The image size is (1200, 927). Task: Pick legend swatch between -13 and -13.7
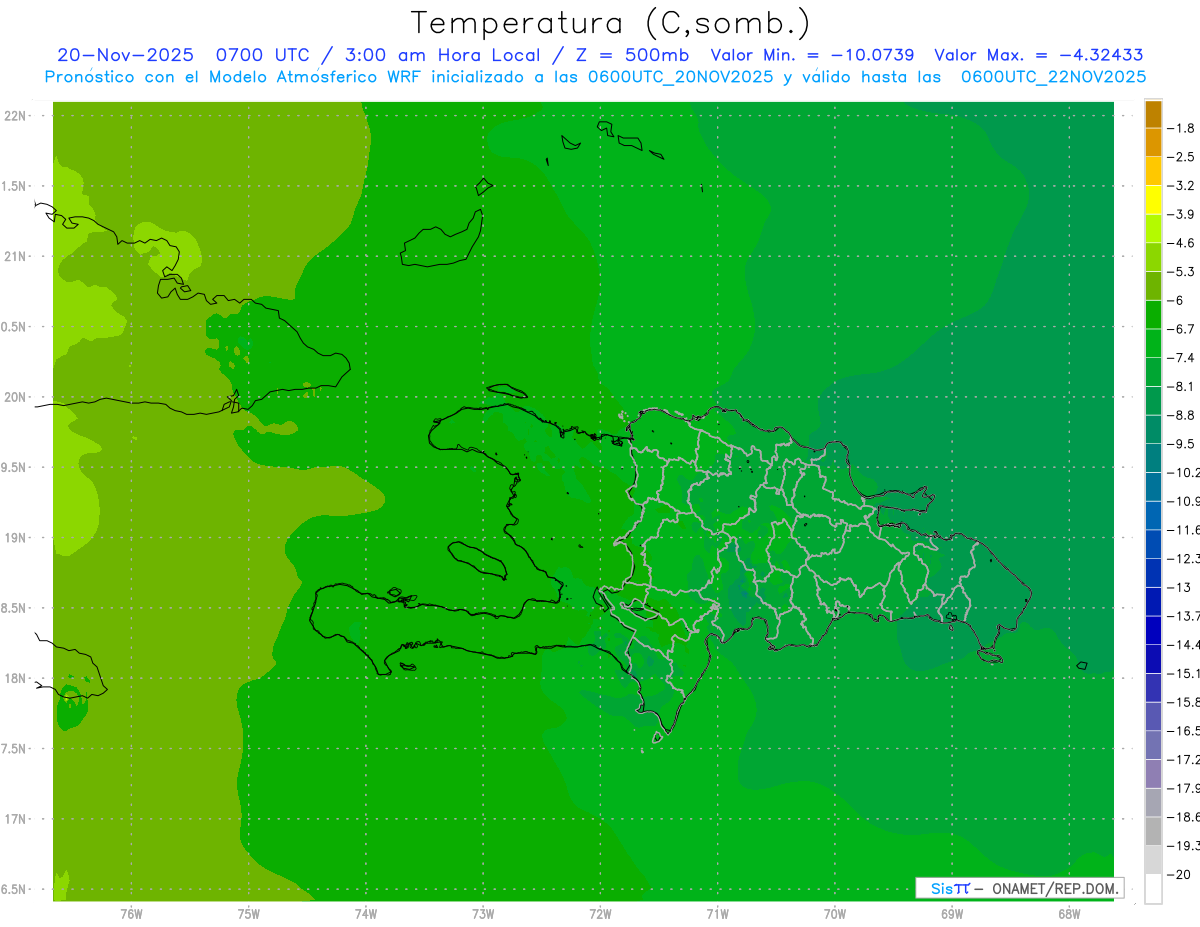click(x=1153, y=602)
